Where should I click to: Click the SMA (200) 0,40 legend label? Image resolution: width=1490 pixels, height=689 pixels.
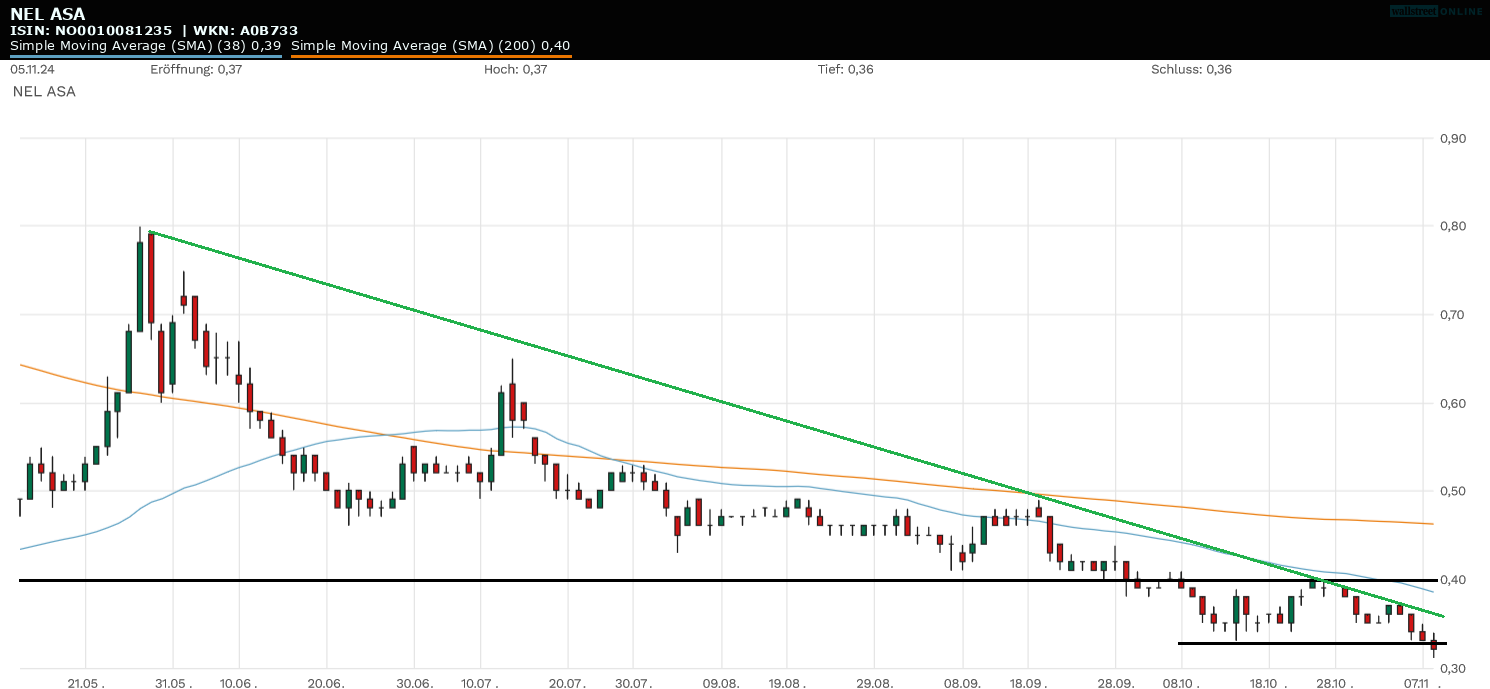click(430, 46)
